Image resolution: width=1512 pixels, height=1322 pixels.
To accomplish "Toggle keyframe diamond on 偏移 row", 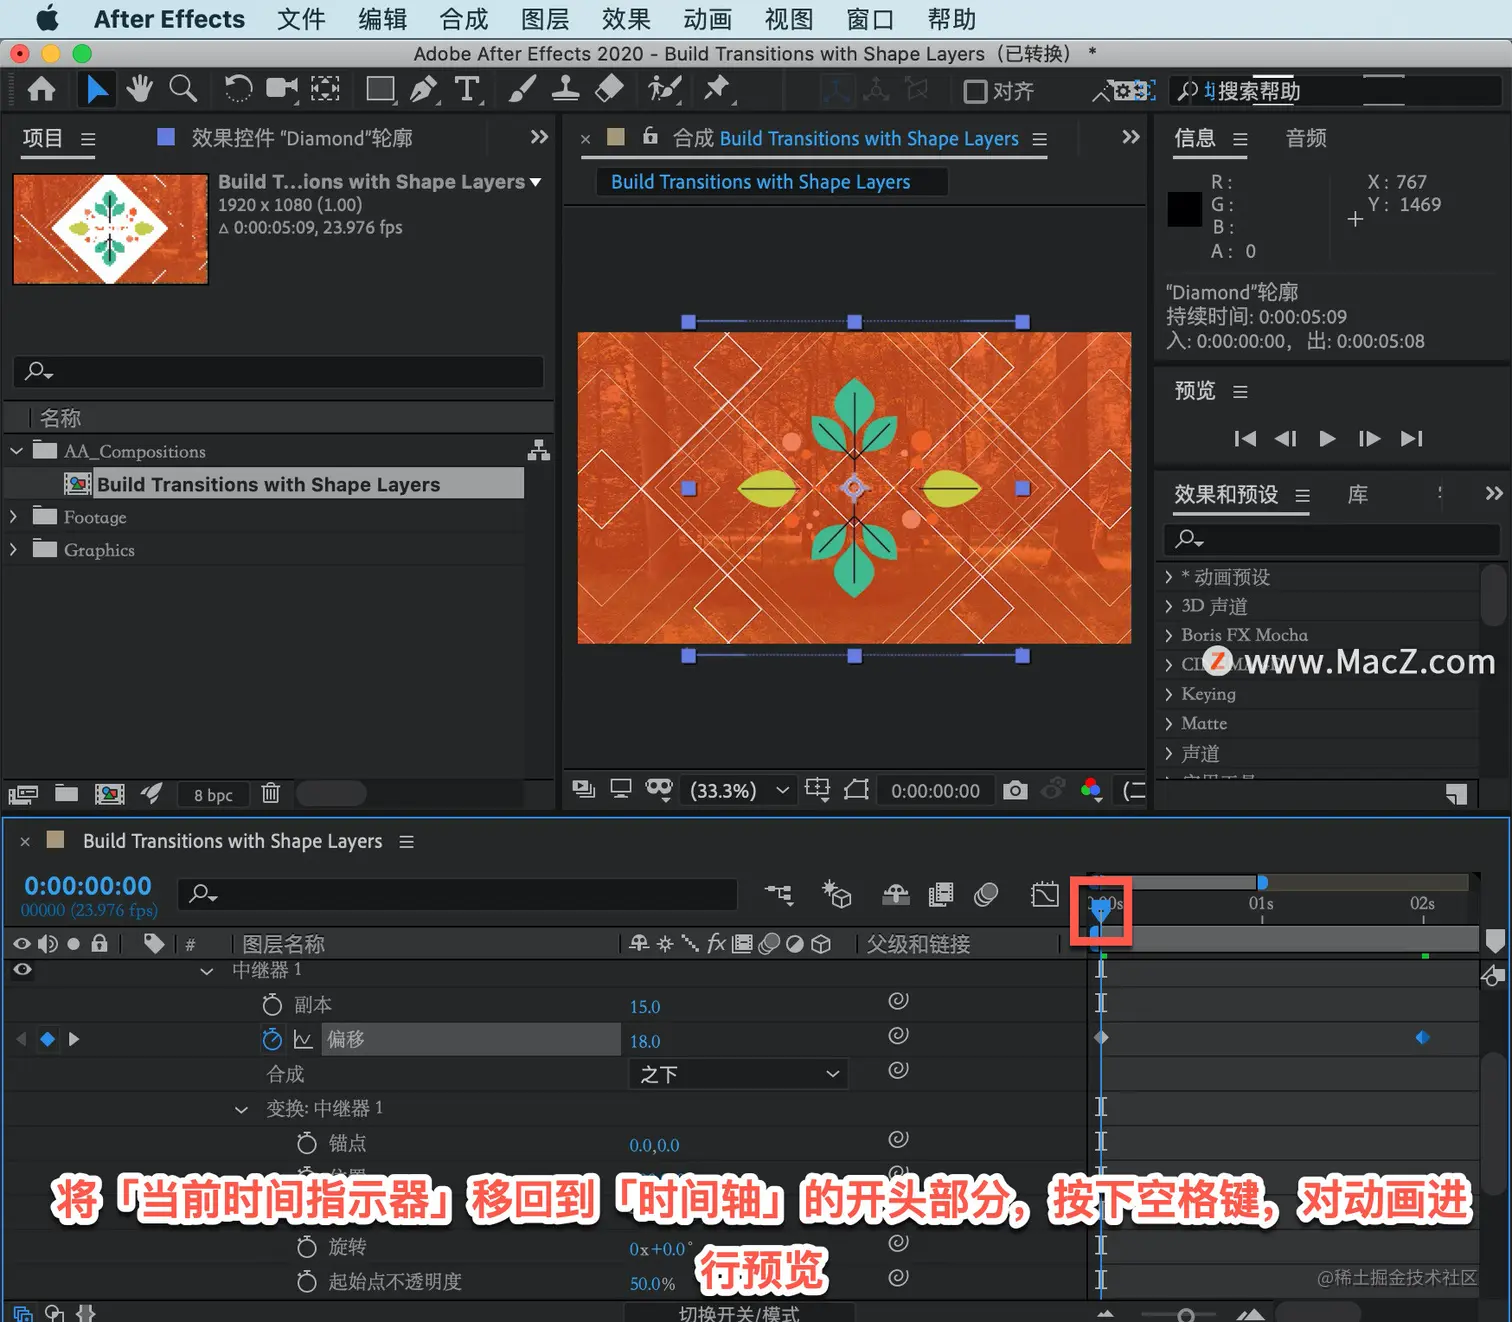I will 47,1039.
